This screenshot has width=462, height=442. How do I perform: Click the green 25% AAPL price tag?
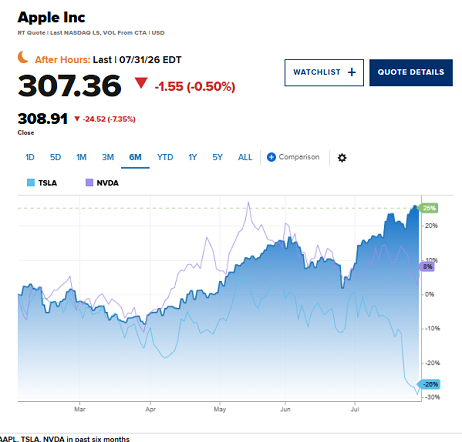pos(428,208)
